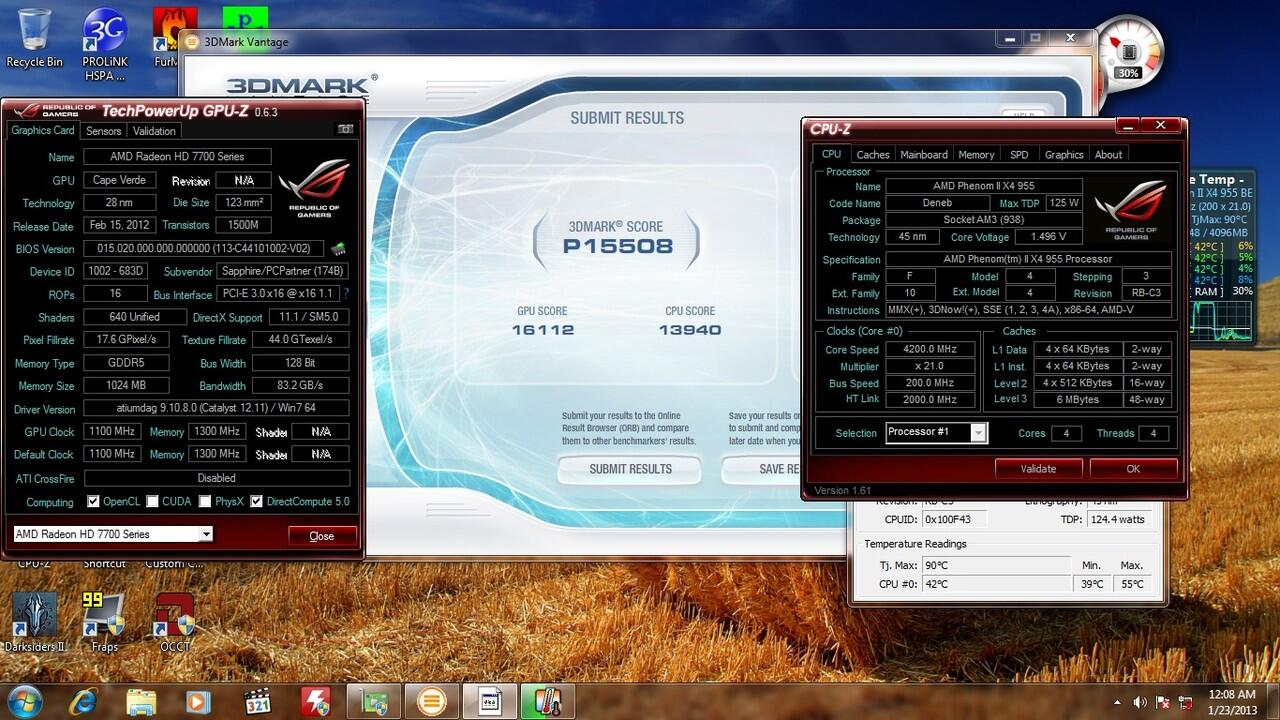The height and width of the screenshot is (720, 1280).
Task: Open the PROLiNK HSPA desktop shortcut
Action: pyautogui.click(x=105, y=45)
